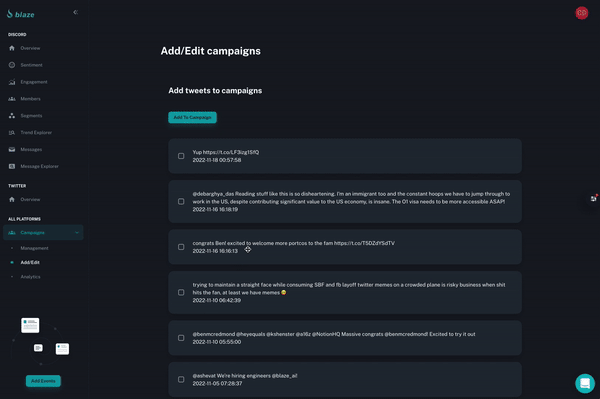This screenshot has width=600, height=399.
Task: Select the @debarghya_das tweet checkbox
Action: coord(181,202)
